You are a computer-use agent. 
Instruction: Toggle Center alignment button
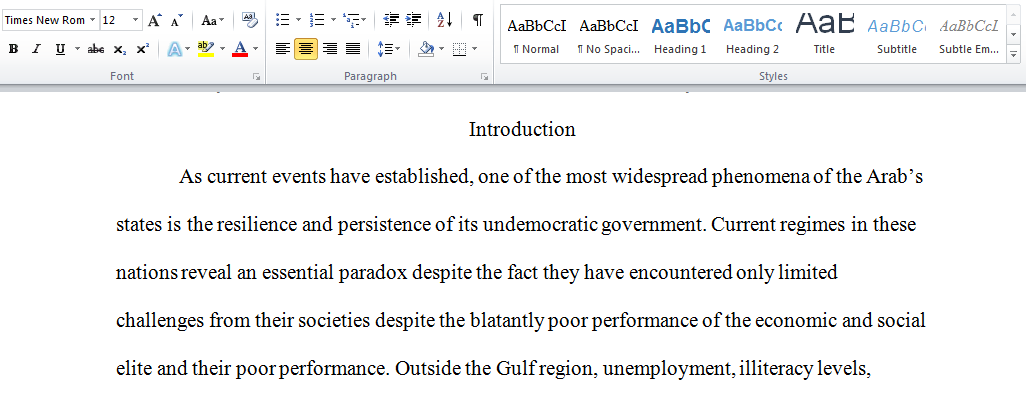coord(306,49)
